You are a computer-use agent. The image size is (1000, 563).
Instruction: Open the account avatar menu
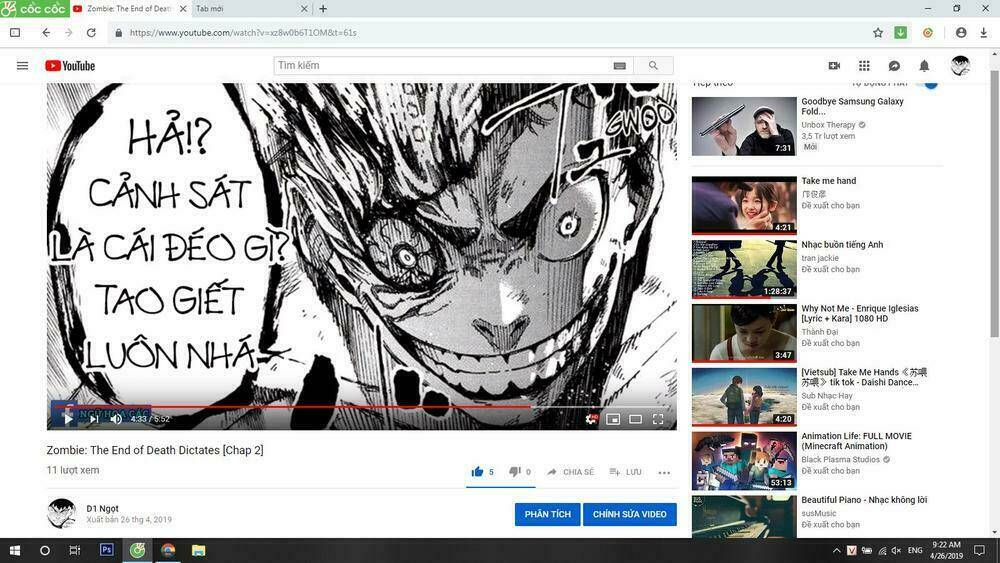click(960, 66)
